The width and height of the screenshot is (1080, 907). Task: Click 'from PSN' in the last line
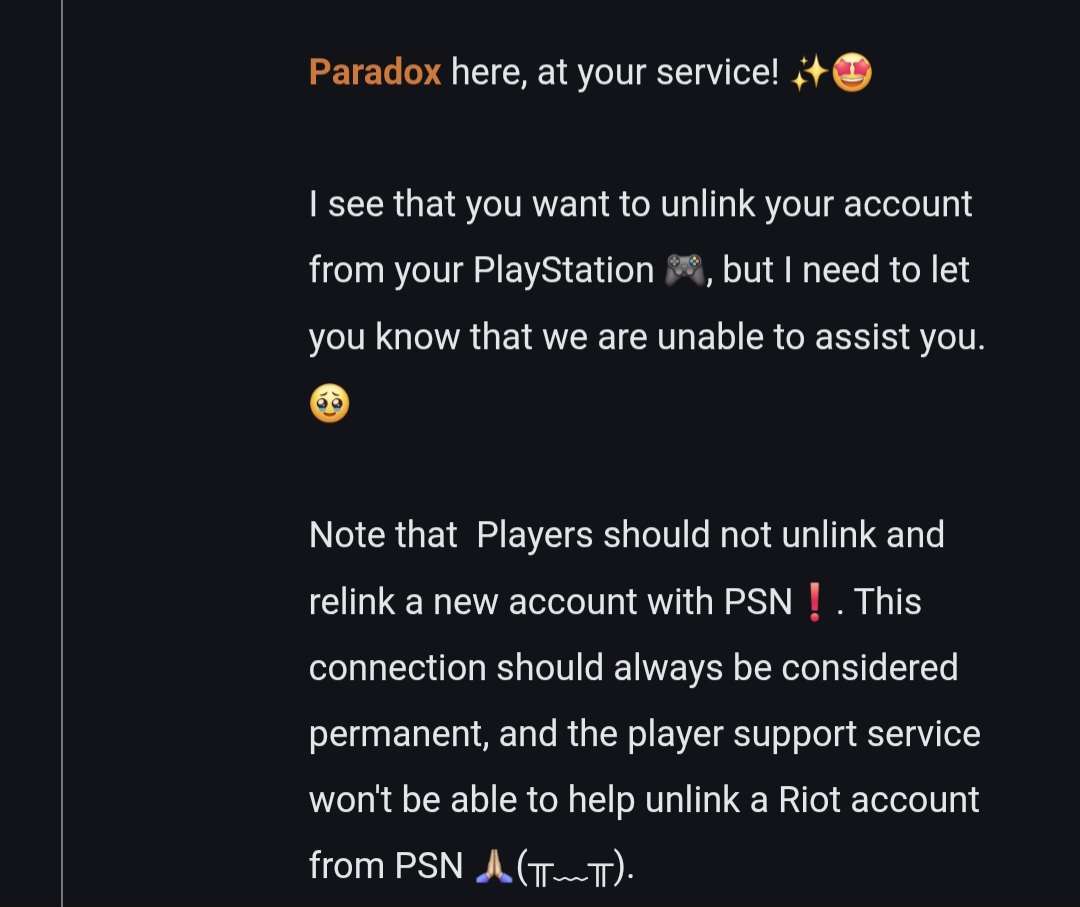pos(386,866)
